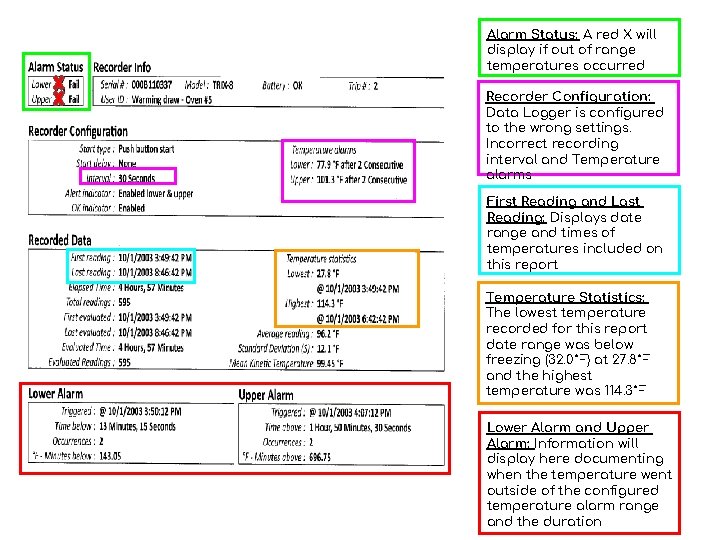Screen dimensions: 720x540
Task: Click OK indicator value 'Enabled'
Action: (x=131, y=208)
